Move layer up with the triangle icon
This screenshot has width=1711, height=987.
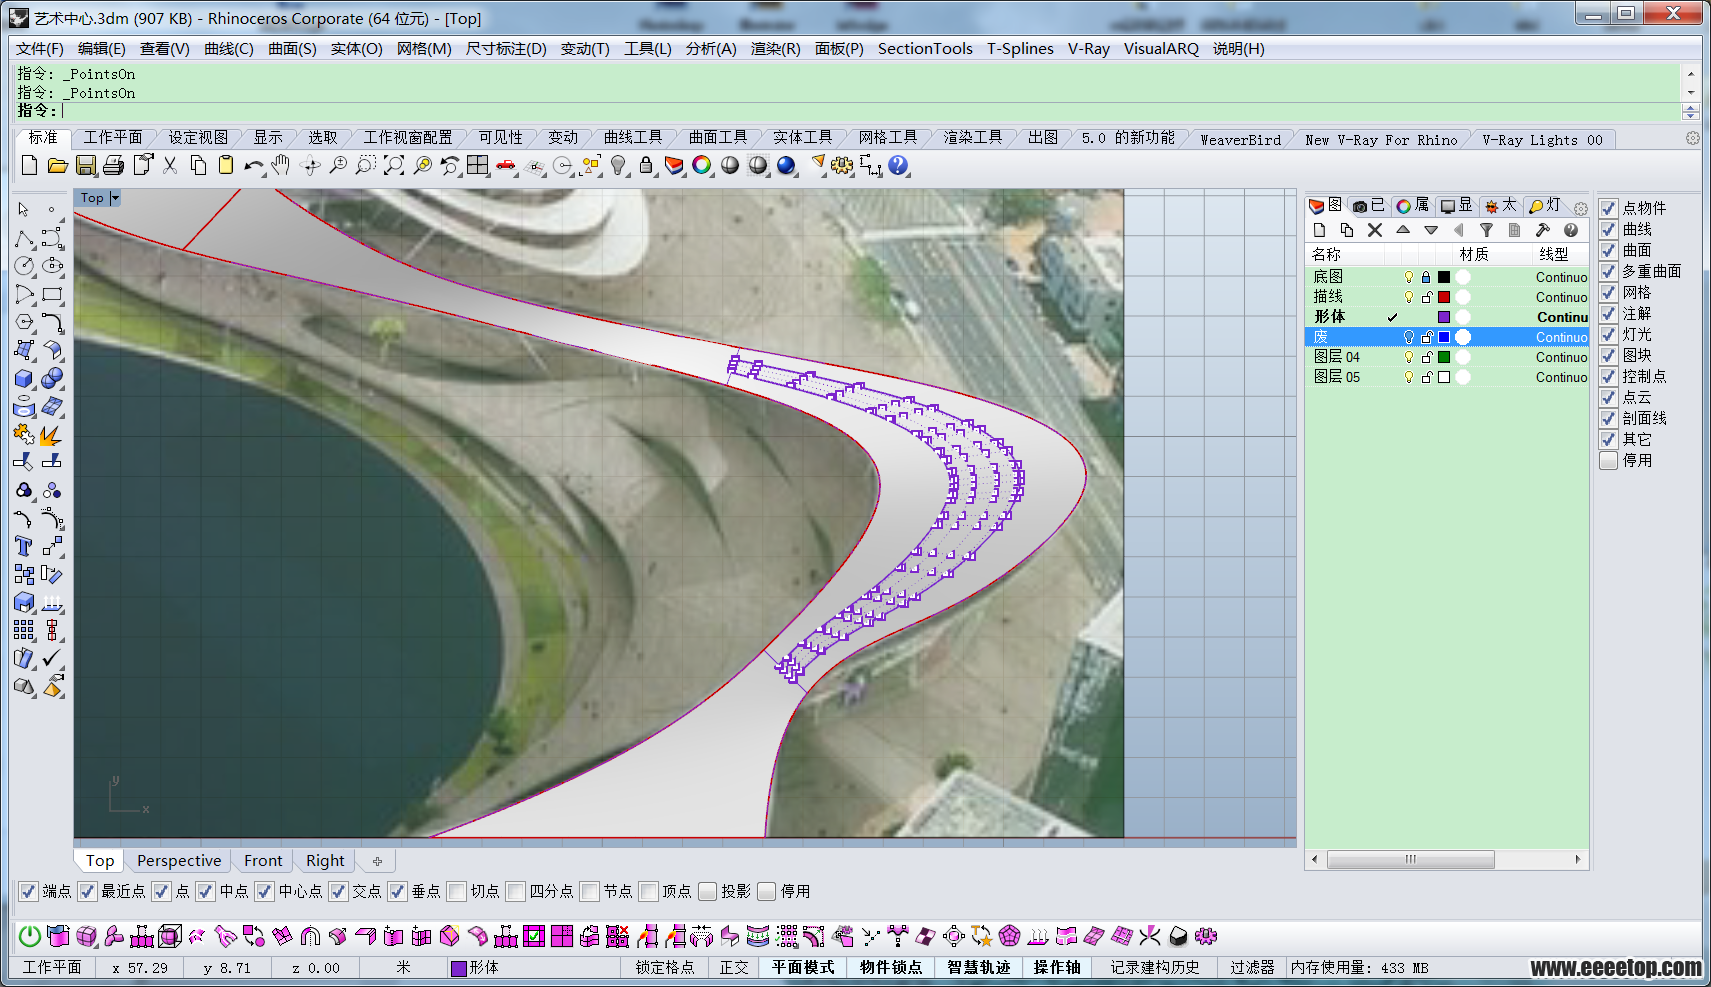pos(1403,230)
